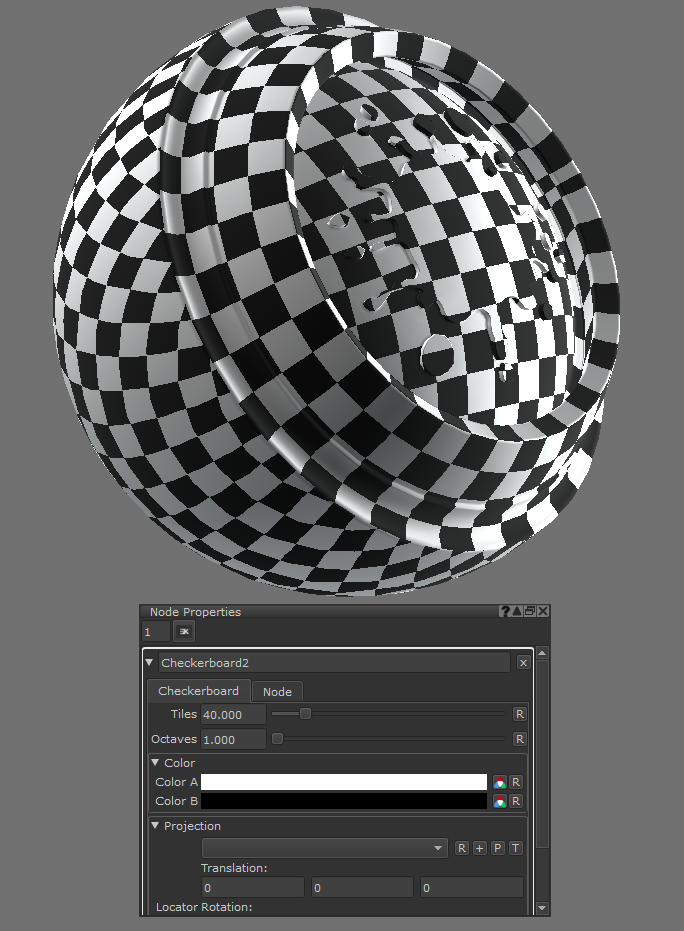Image resolution: width=684 pixels, height=931 pixels.
Task: Reset Color A with its R button
Action: [x=516, y=782]
